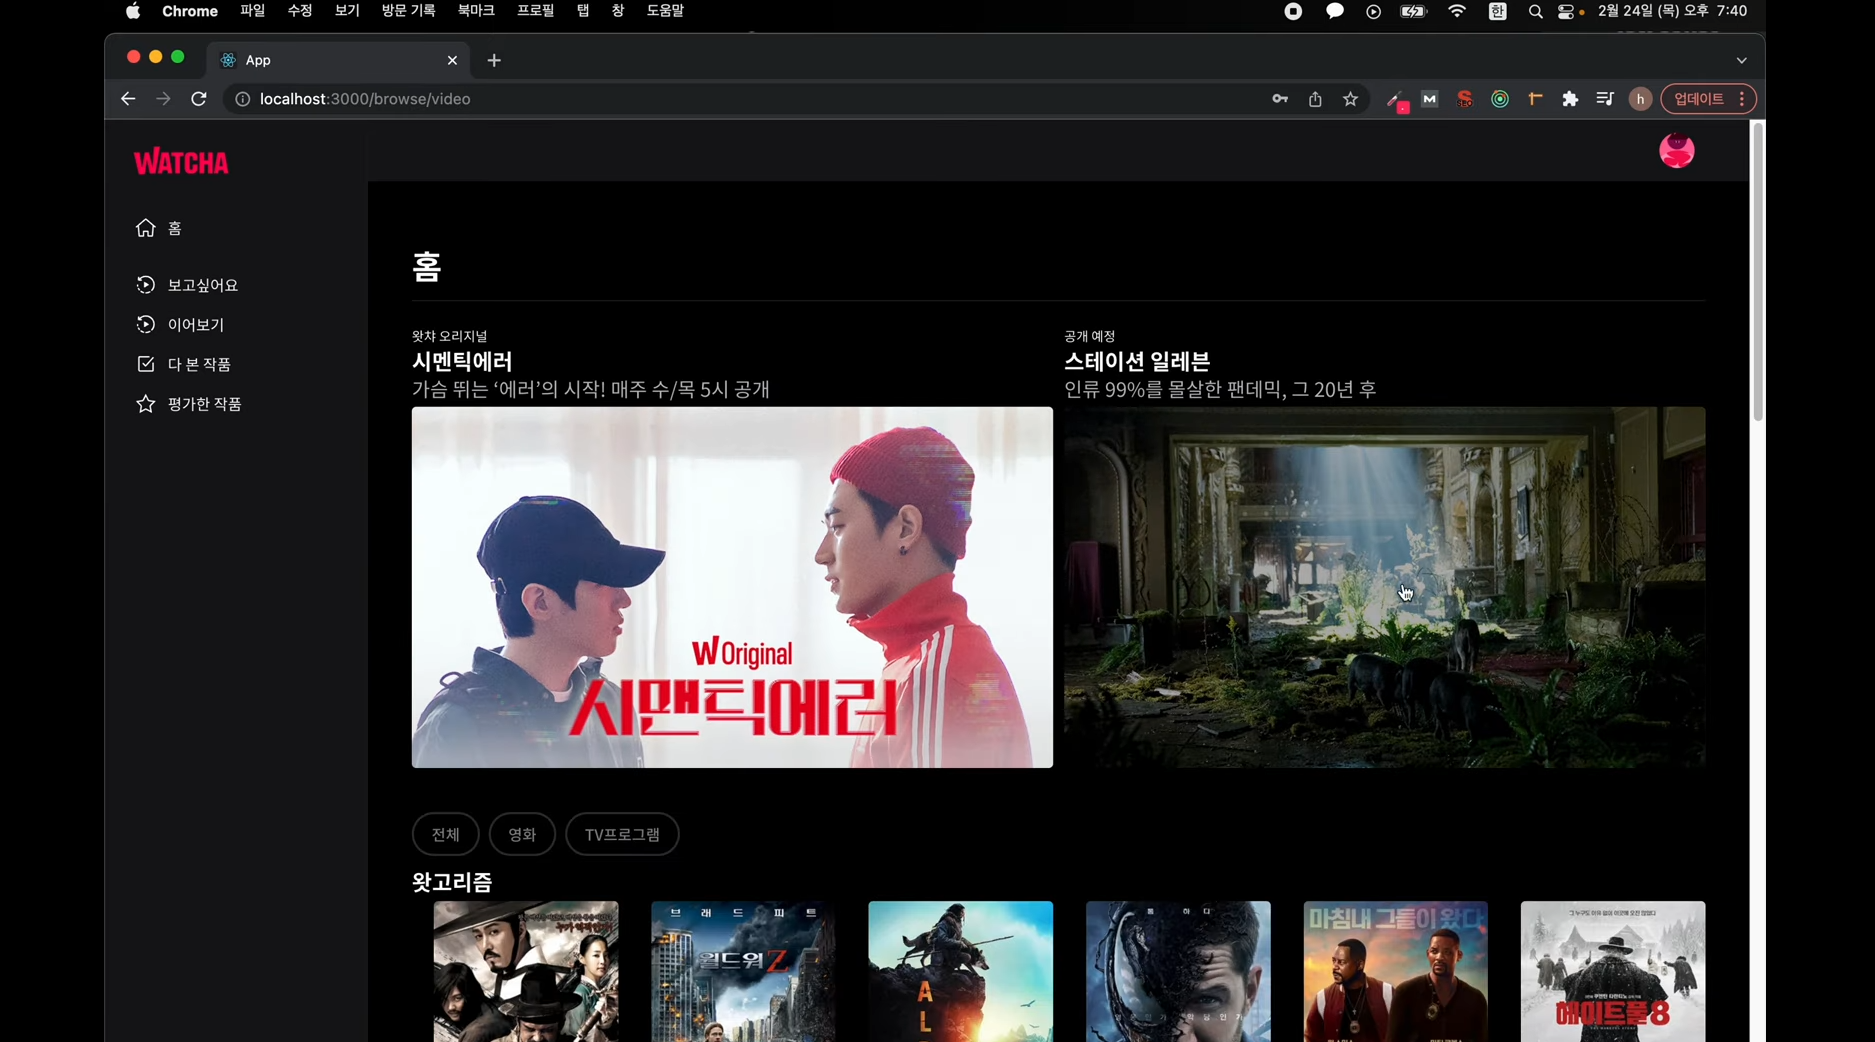
Task: Open Control Center in the menu bar
Action: coord(1567,11)
